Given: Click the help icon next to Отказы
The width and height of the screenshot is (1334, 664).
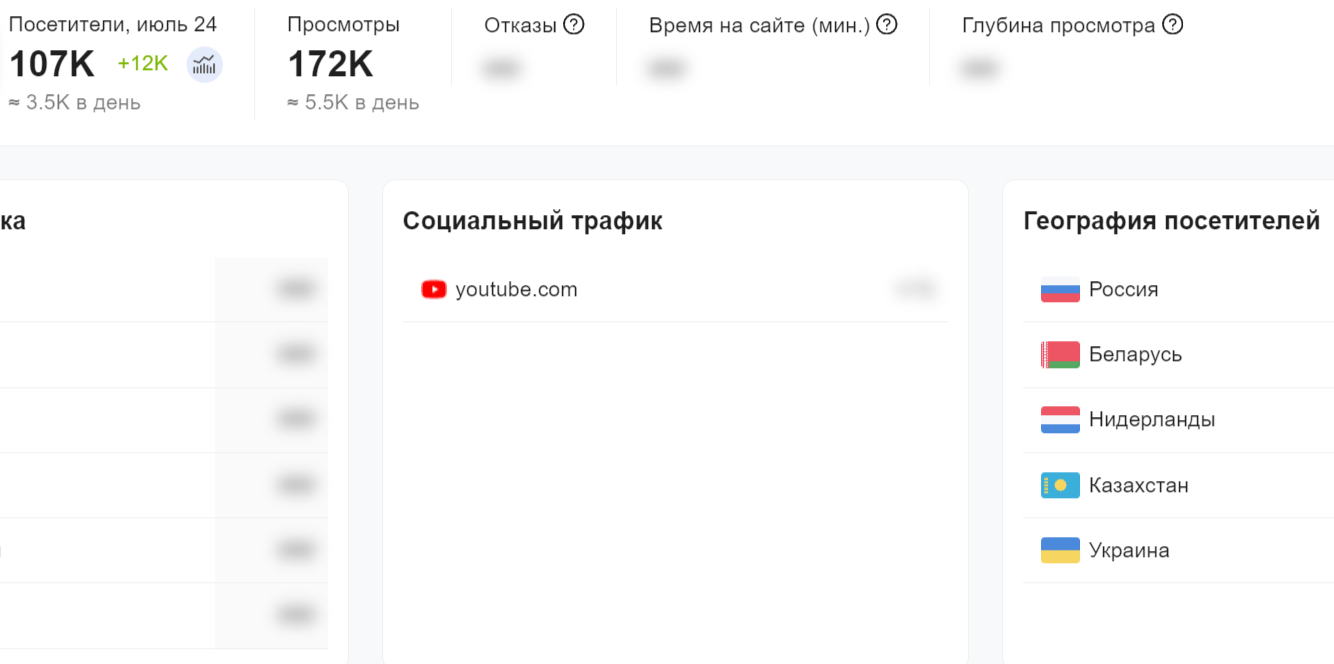Looking at the screenshot, I should click(574, 25).
